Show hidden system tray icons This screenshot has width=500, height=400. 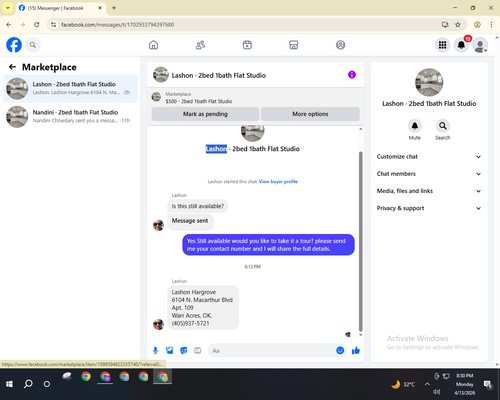click(427, 384)
